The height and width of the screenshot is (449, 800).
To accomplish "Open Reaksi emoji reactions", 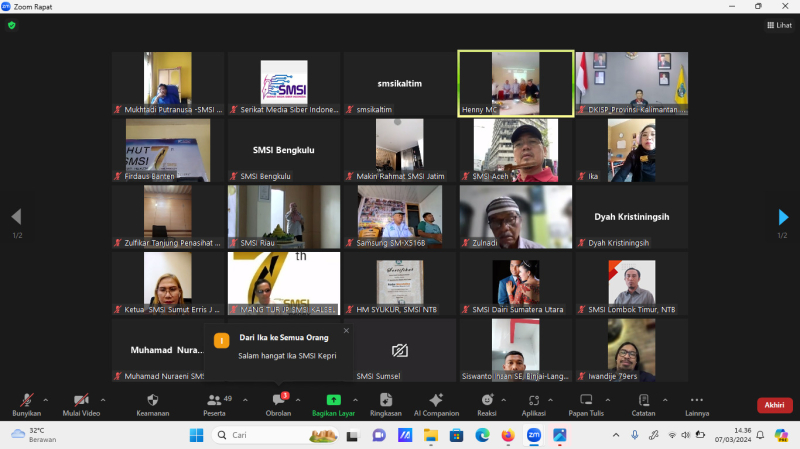I will coord(487,403).
